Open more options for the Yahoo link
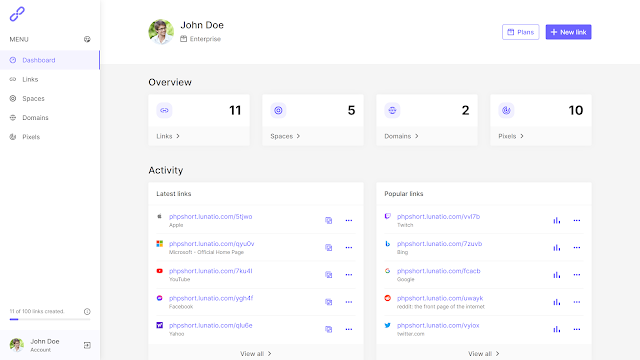Viewport: 640px width, 360px height. 349,329
